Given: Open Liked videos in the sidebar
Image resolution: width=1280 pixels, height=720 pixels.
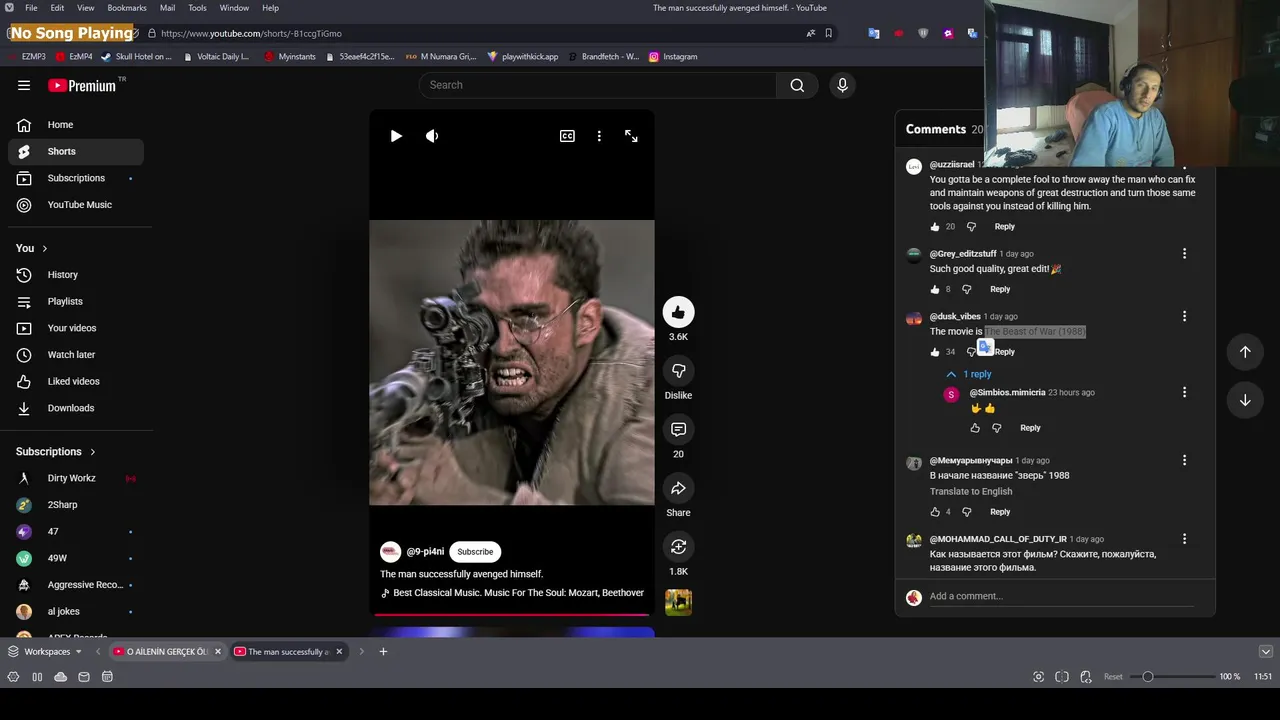Looking at the screenshot, I should pos(76,381).
